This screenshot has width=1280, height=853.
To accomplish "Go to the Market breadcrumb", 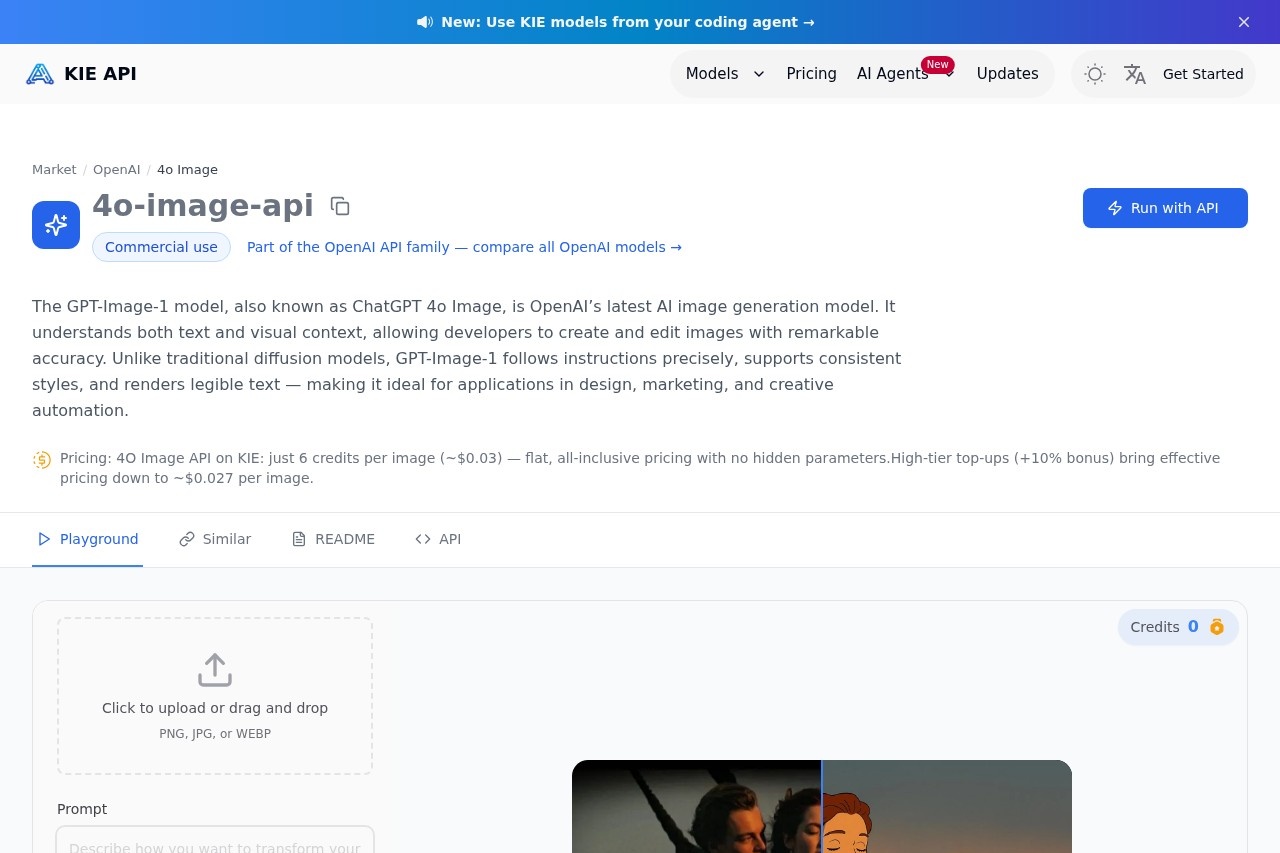I will 54,170.
